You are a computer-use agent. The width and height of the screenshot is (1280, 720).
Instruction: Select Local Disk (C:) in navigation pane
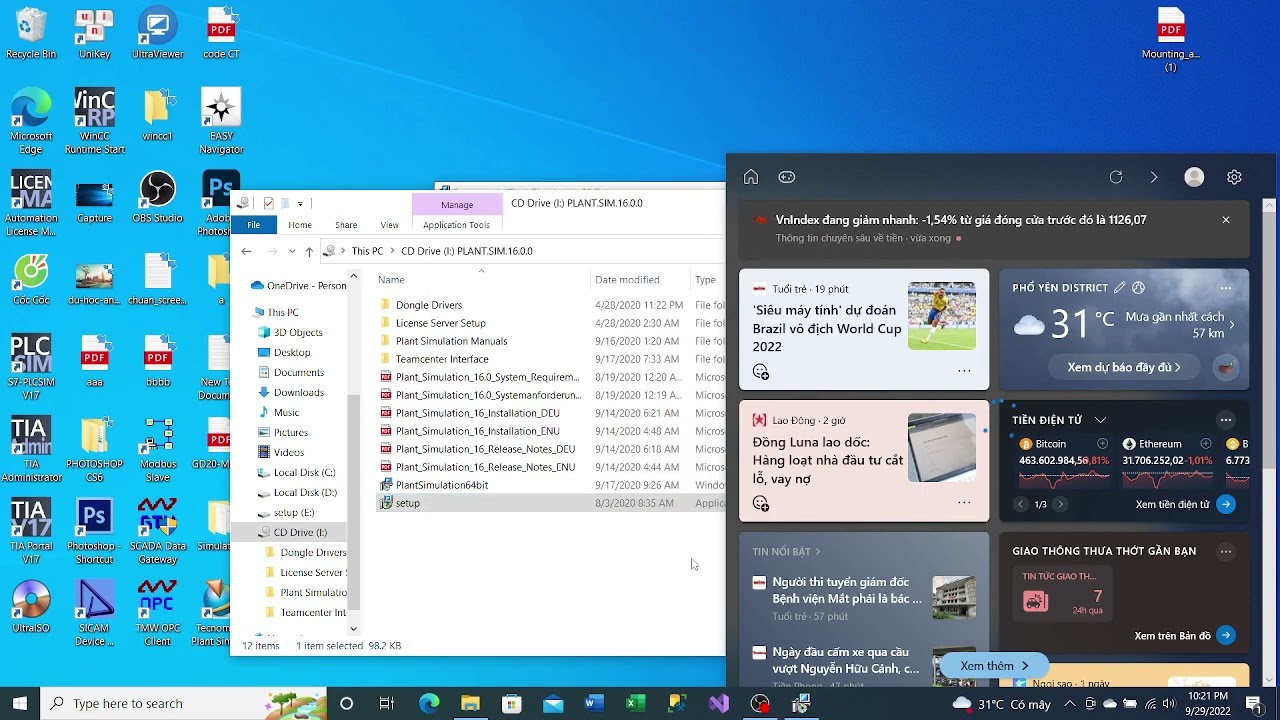(304, 472)
